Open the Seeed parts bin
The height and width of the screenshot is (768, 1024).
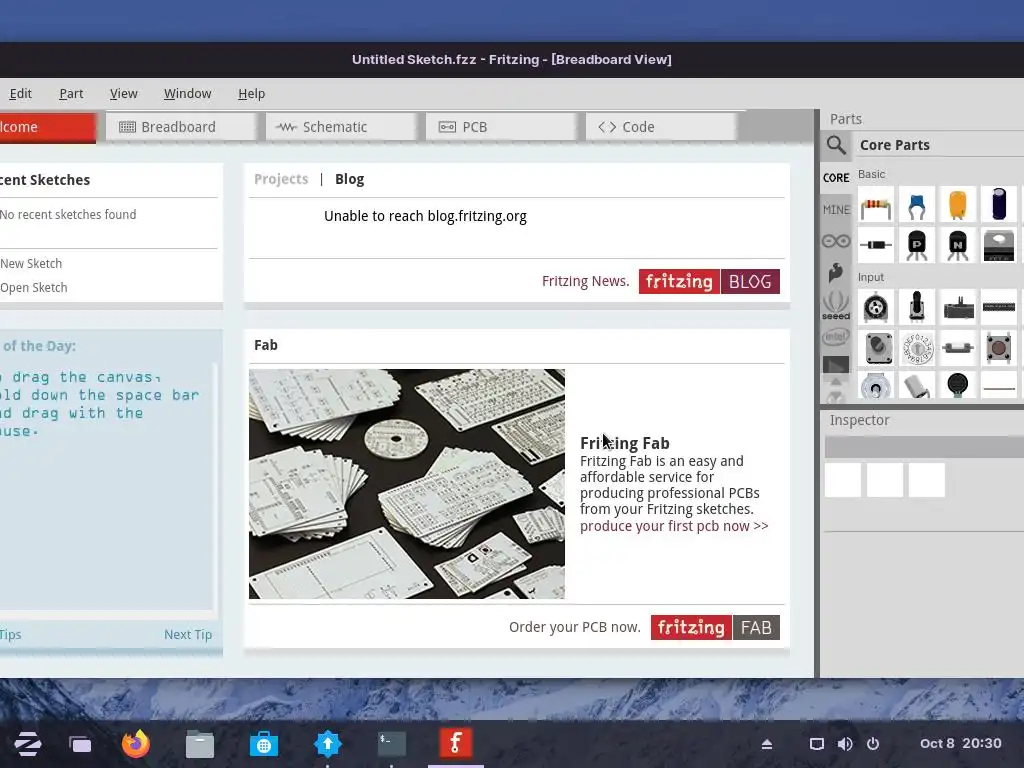pyautogui.click(x=836, y=305)
